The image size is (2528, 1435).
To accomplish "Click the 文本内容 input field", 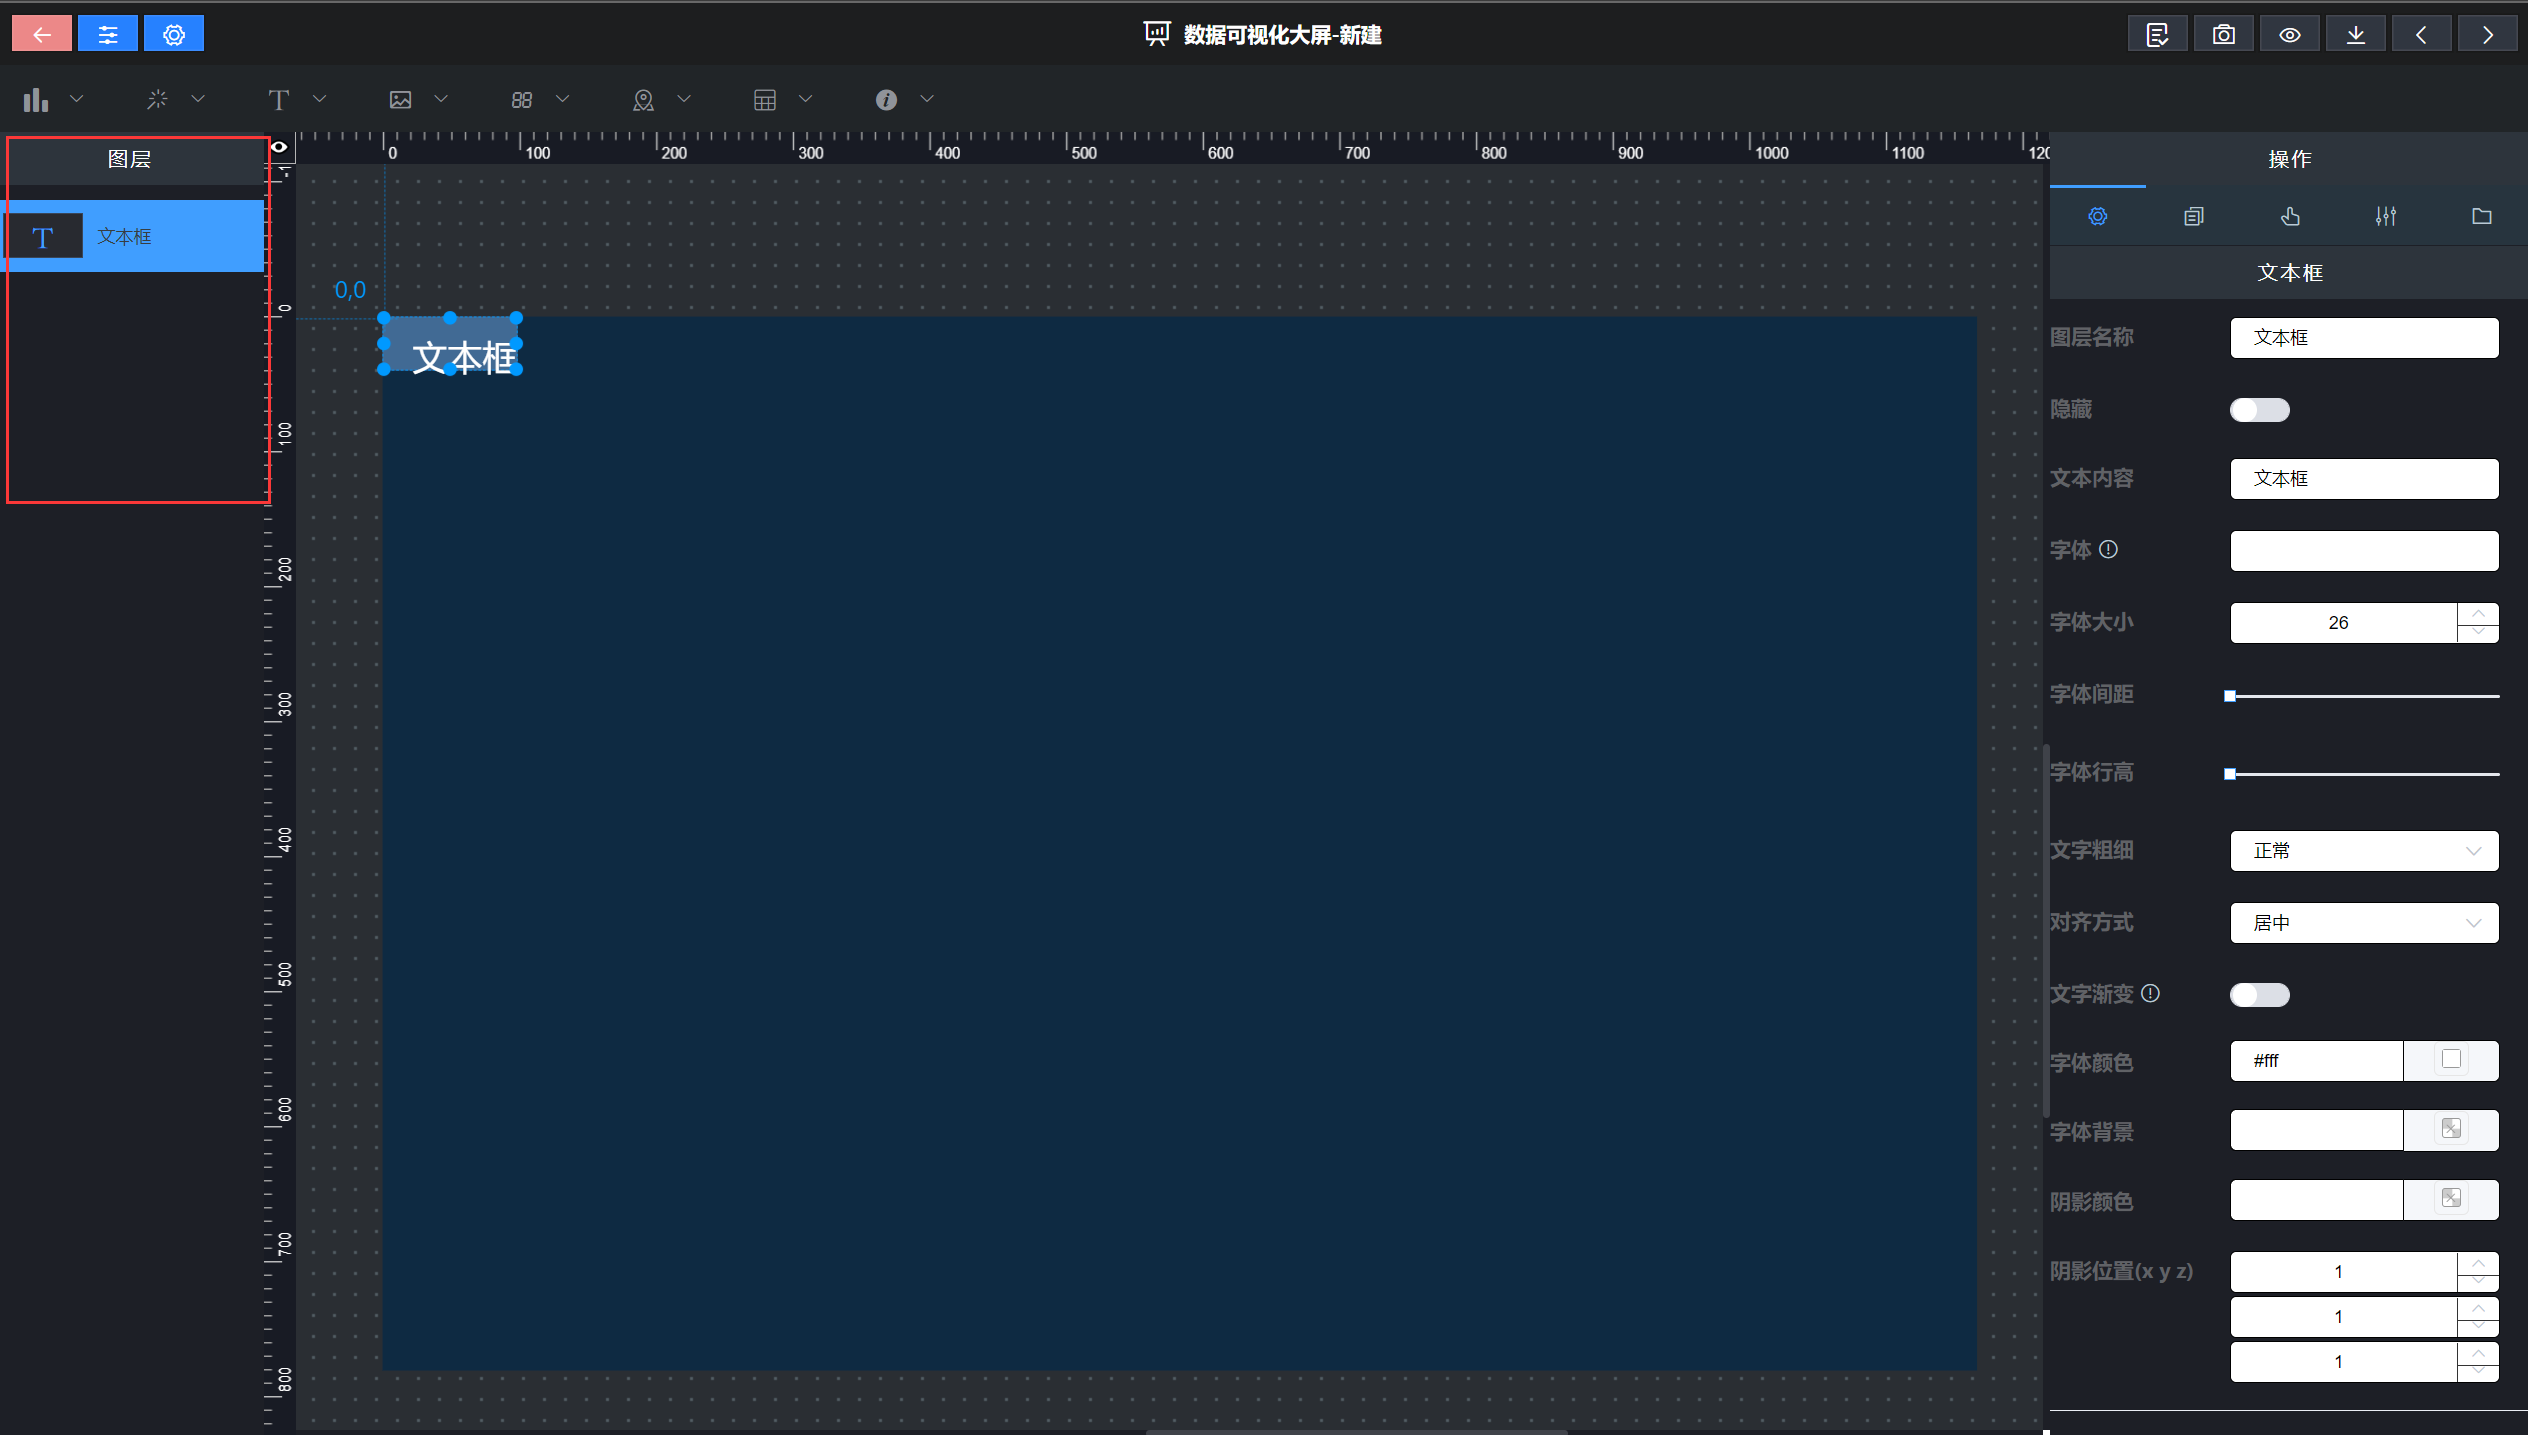I will [2364, 479].
